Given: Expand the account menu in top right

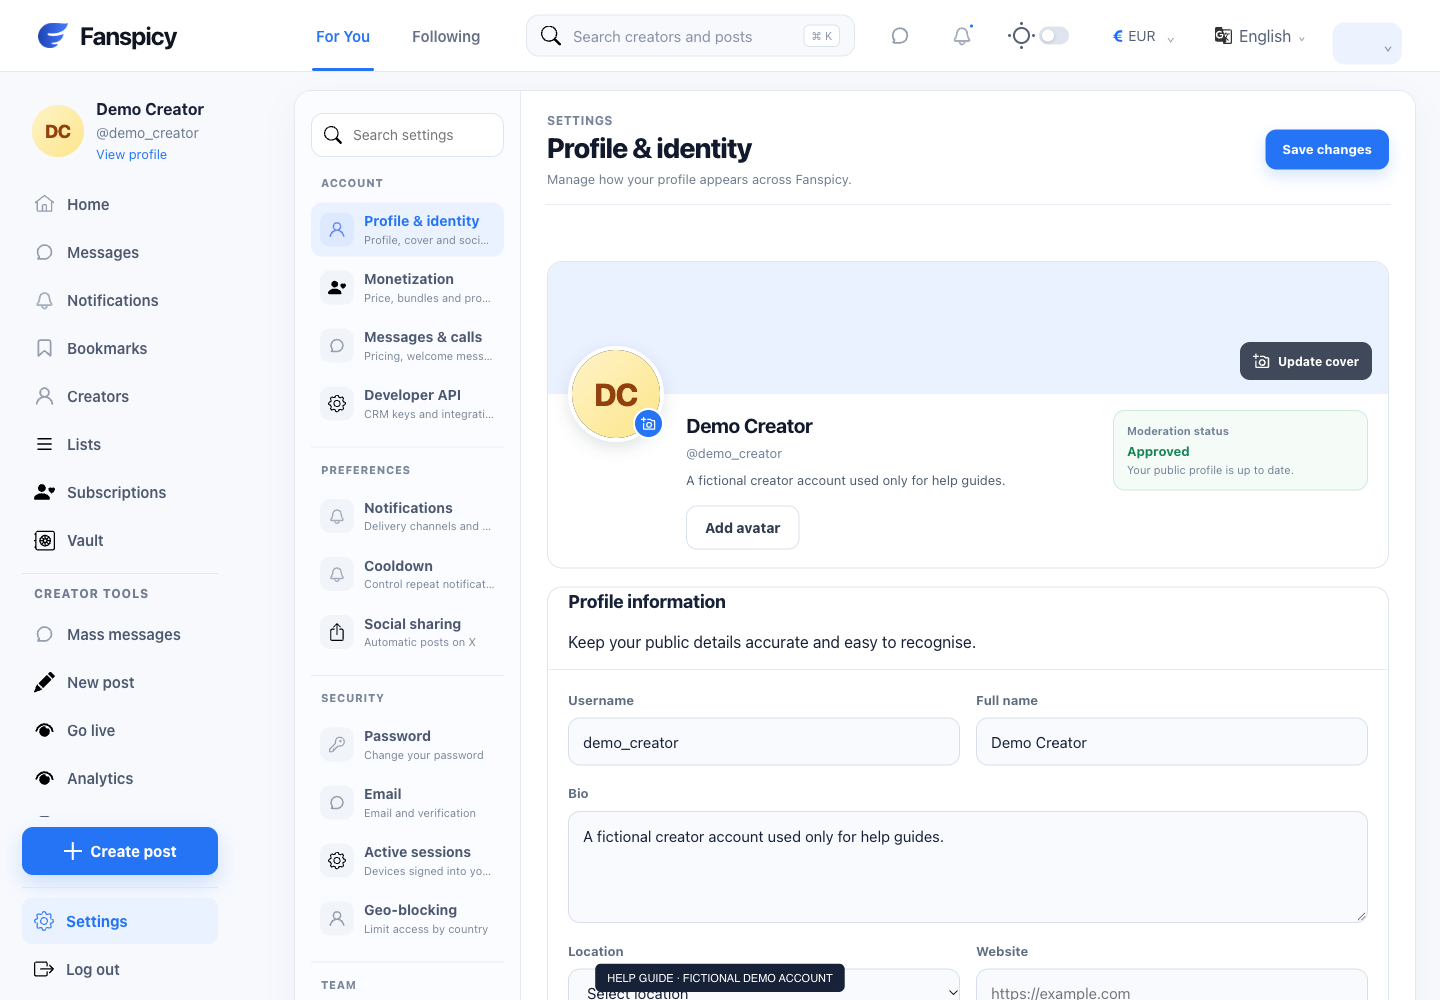Looking at the screenshot, I should point(1367,44).
